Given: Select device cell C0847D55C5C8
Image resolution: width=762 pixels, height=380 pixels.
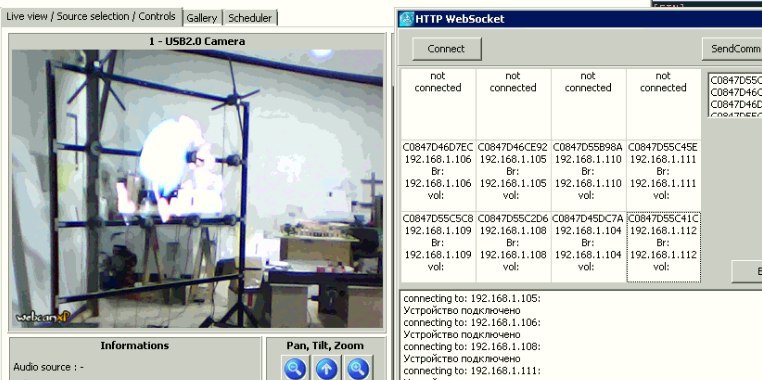Looking at the screenshot, I should pos(438,247).
